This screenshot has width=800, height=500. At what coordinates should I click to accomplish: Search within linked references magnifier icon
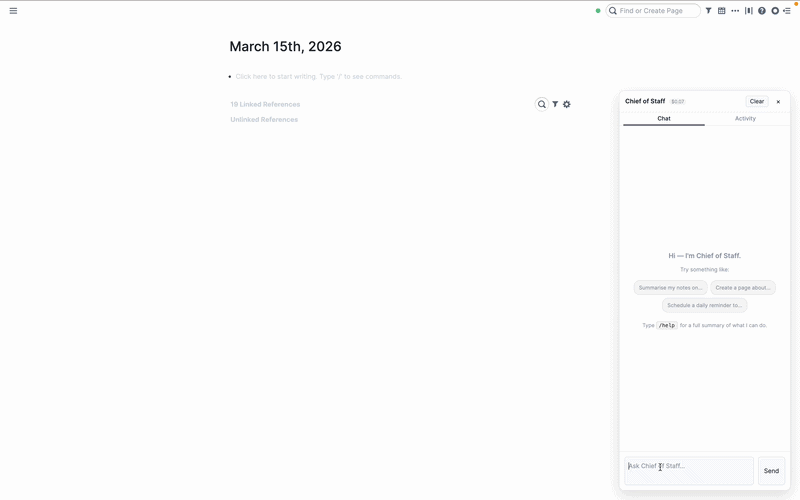(542, 104)
